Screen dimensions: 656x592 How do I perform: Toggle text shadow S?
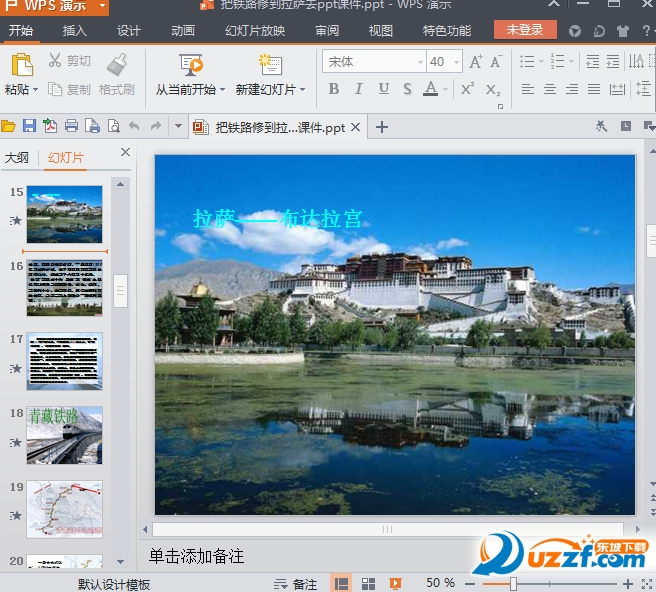[x=407, y=89]
